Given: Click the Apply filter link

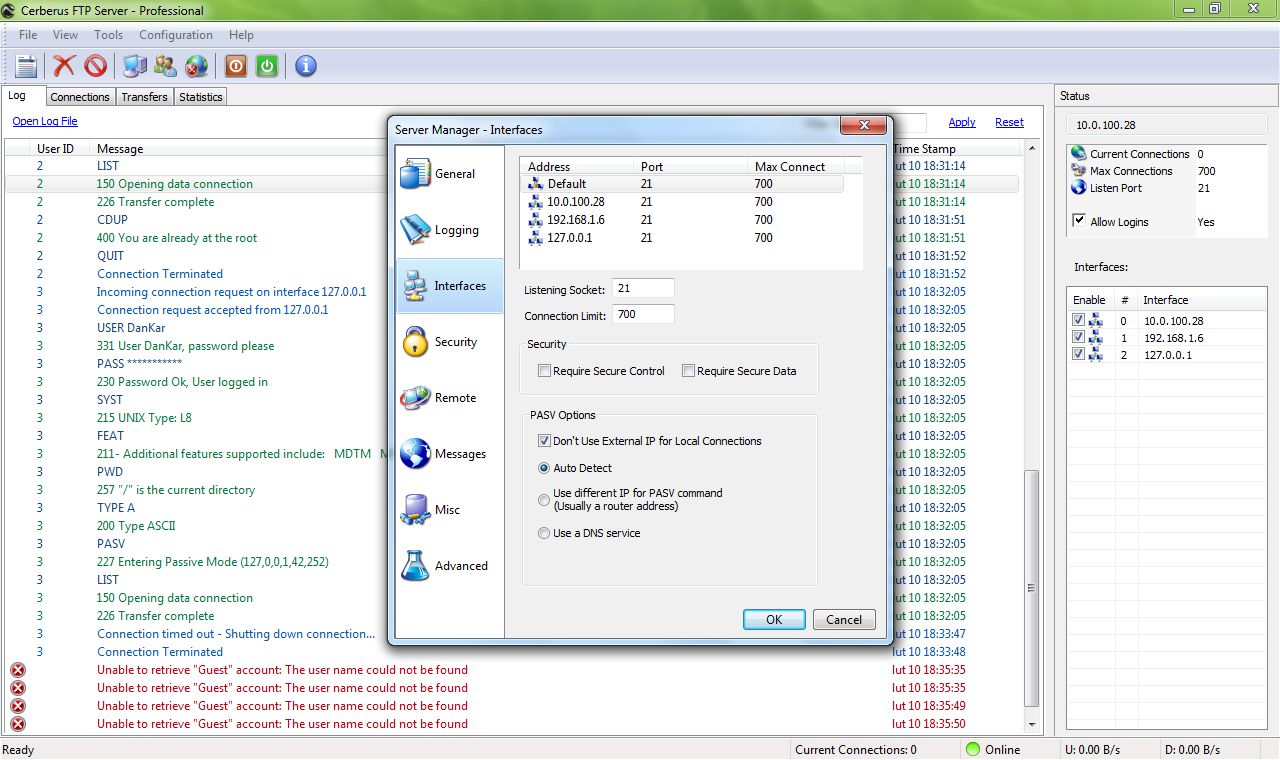Looking at the screenshot, I should 962,122.
